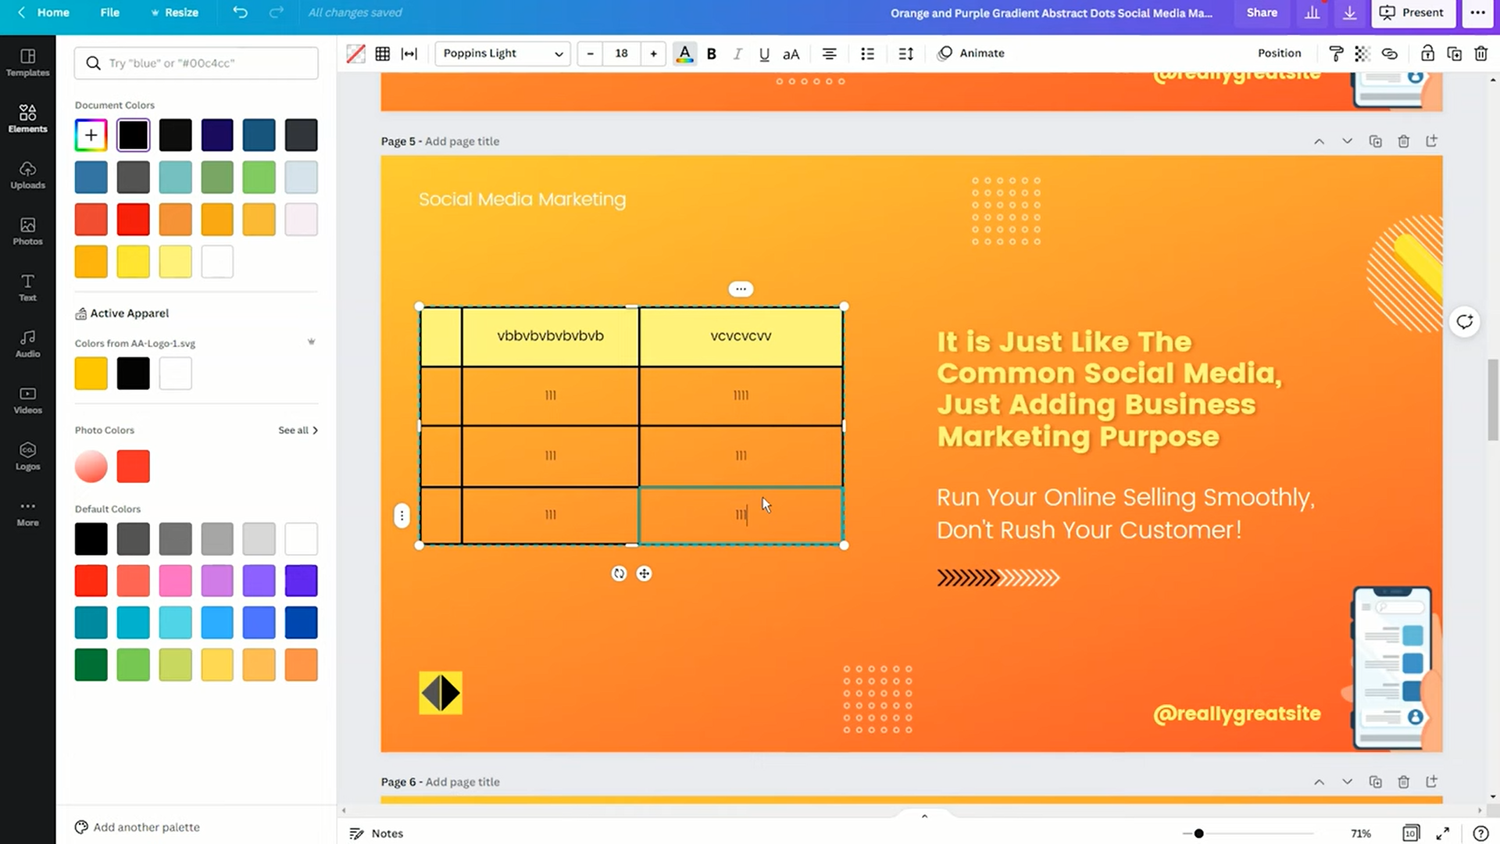Image resolution: width=1500 pixels, height=844 pixels.
Task: Open the Uploads panel
Action: pos(27,174)
